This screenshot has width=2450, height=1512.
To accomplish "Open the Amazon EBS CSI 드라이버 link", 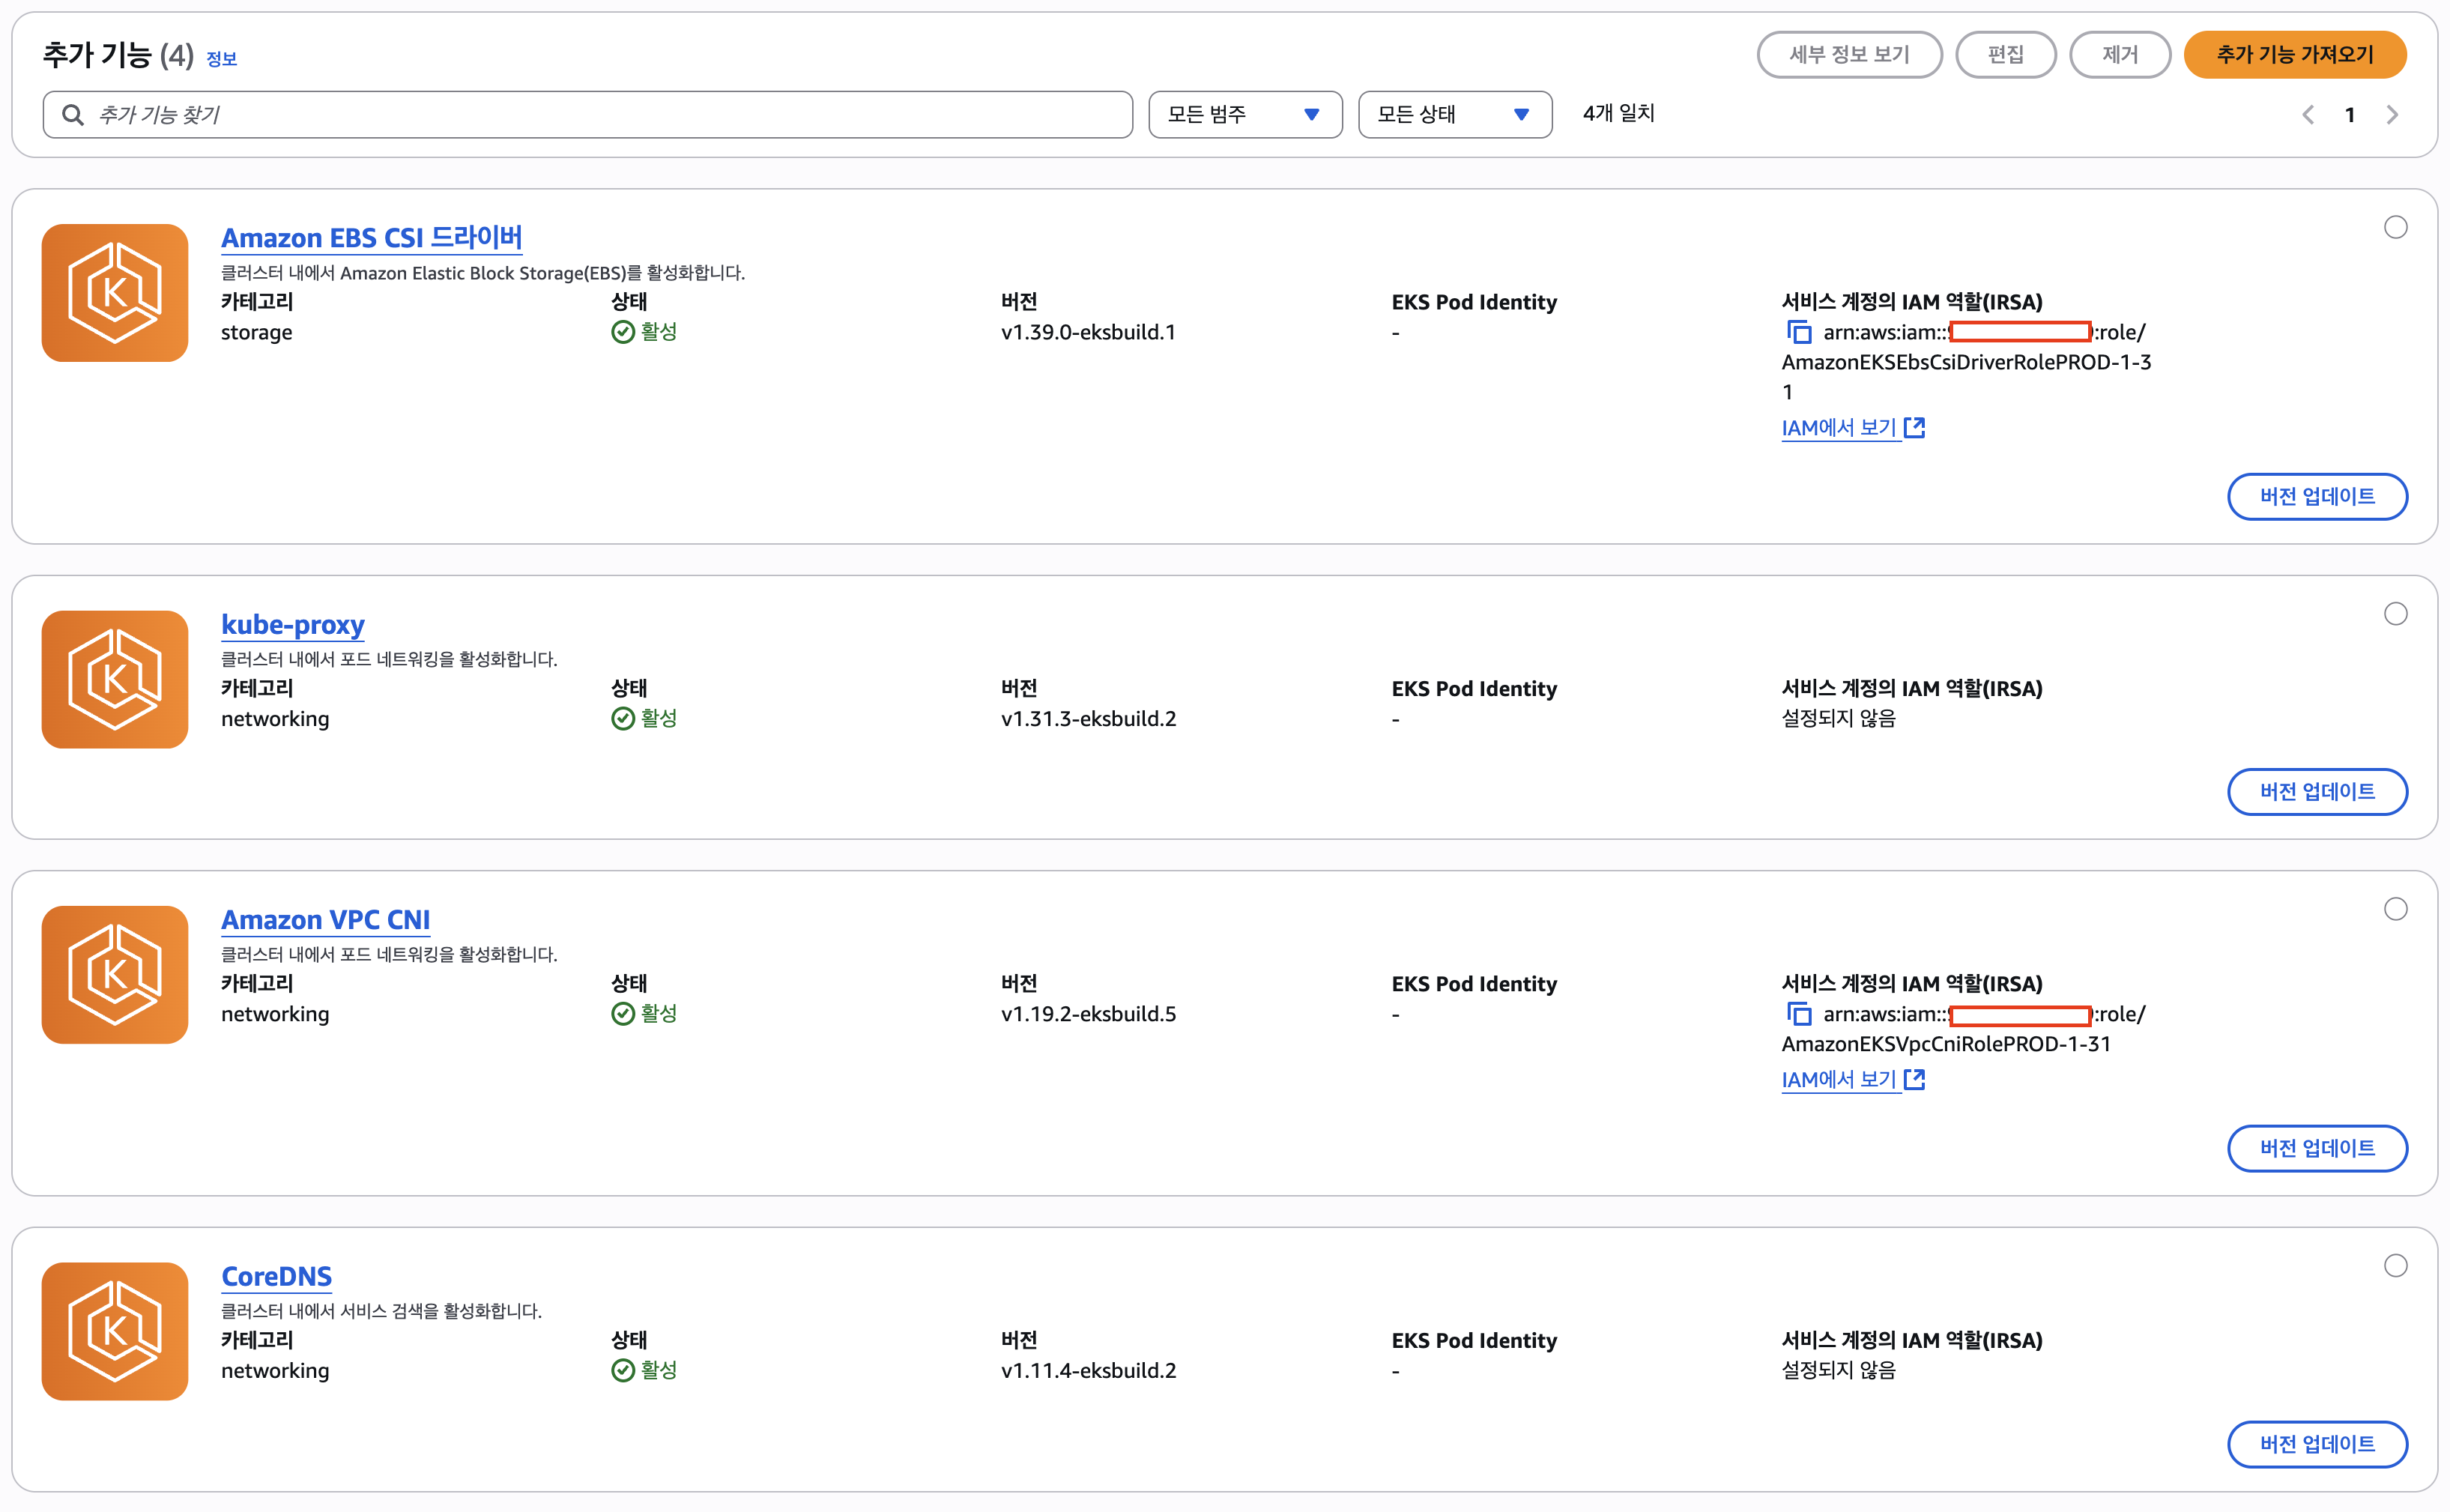I will coord(371,238).
